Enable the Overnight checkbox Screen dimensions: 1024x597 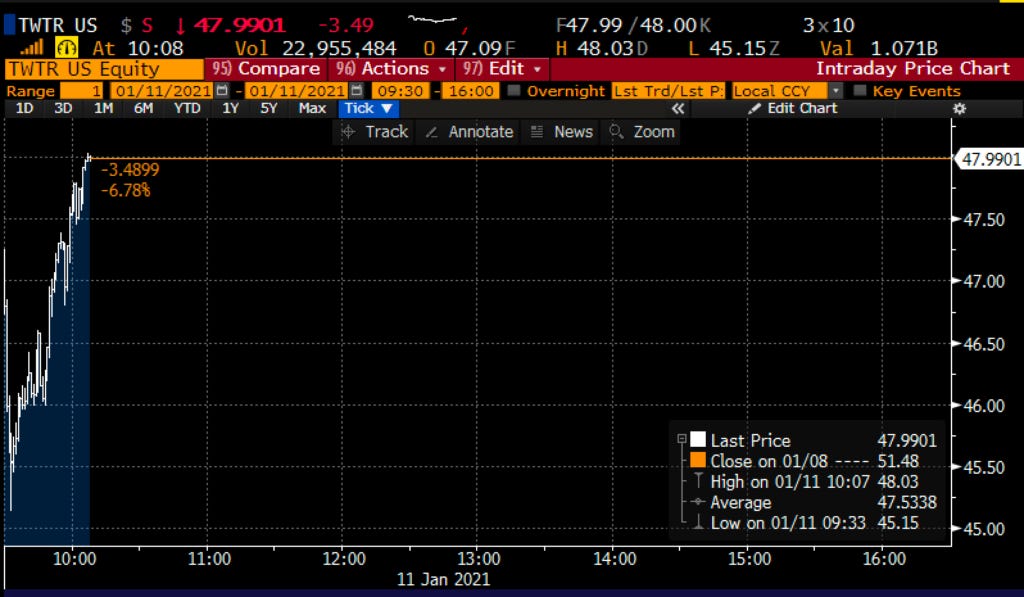coord(514,90)
